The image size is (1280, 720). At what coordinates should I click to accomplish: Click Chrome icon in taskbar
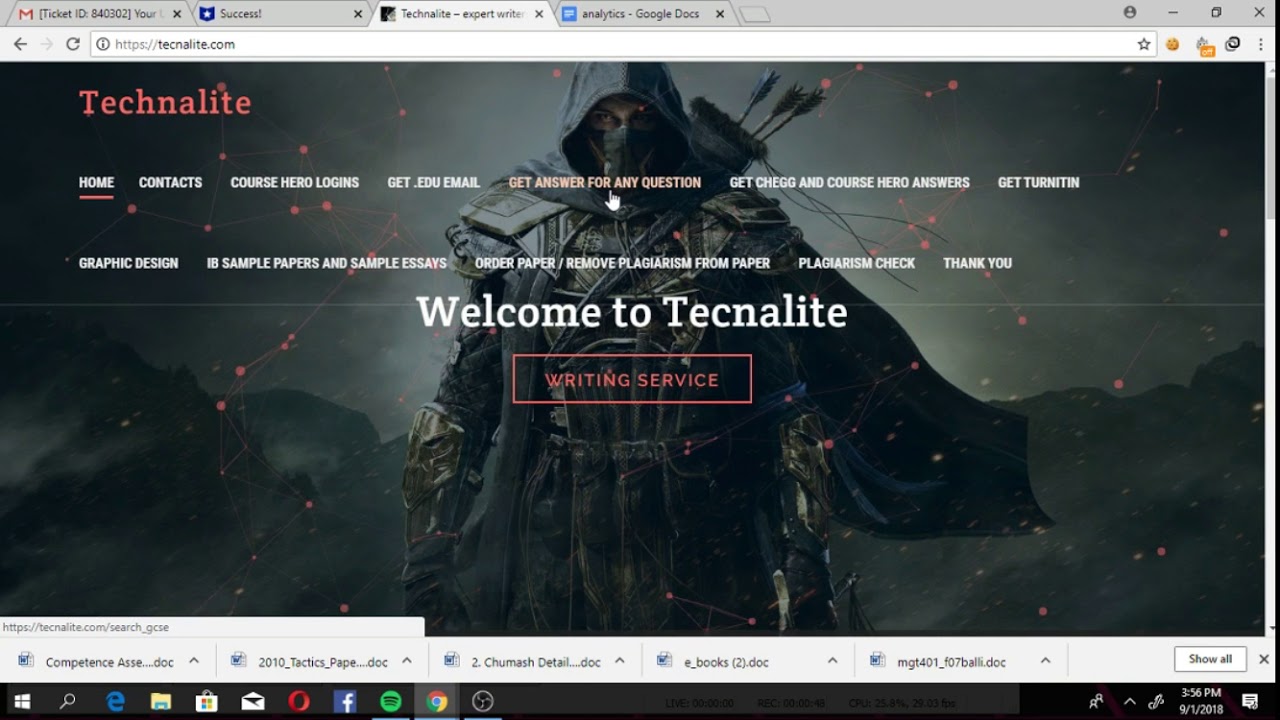(x=437, y=701)
